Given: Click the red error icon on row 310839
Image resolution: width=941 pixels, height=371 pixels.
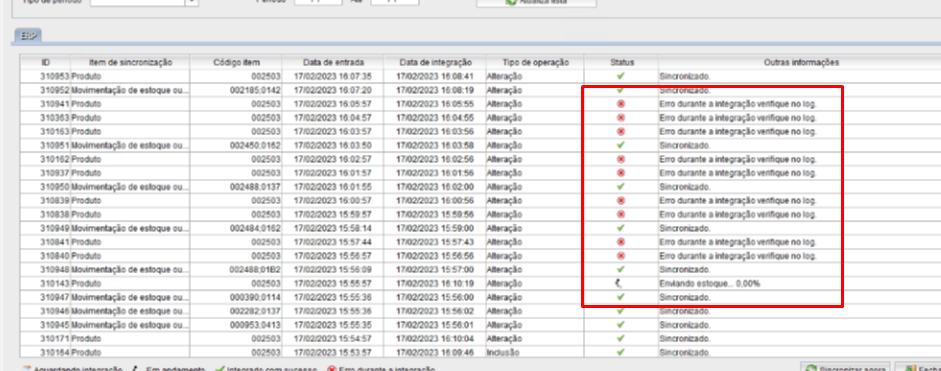Looking at the screenshot, I should tap(621, 201).
